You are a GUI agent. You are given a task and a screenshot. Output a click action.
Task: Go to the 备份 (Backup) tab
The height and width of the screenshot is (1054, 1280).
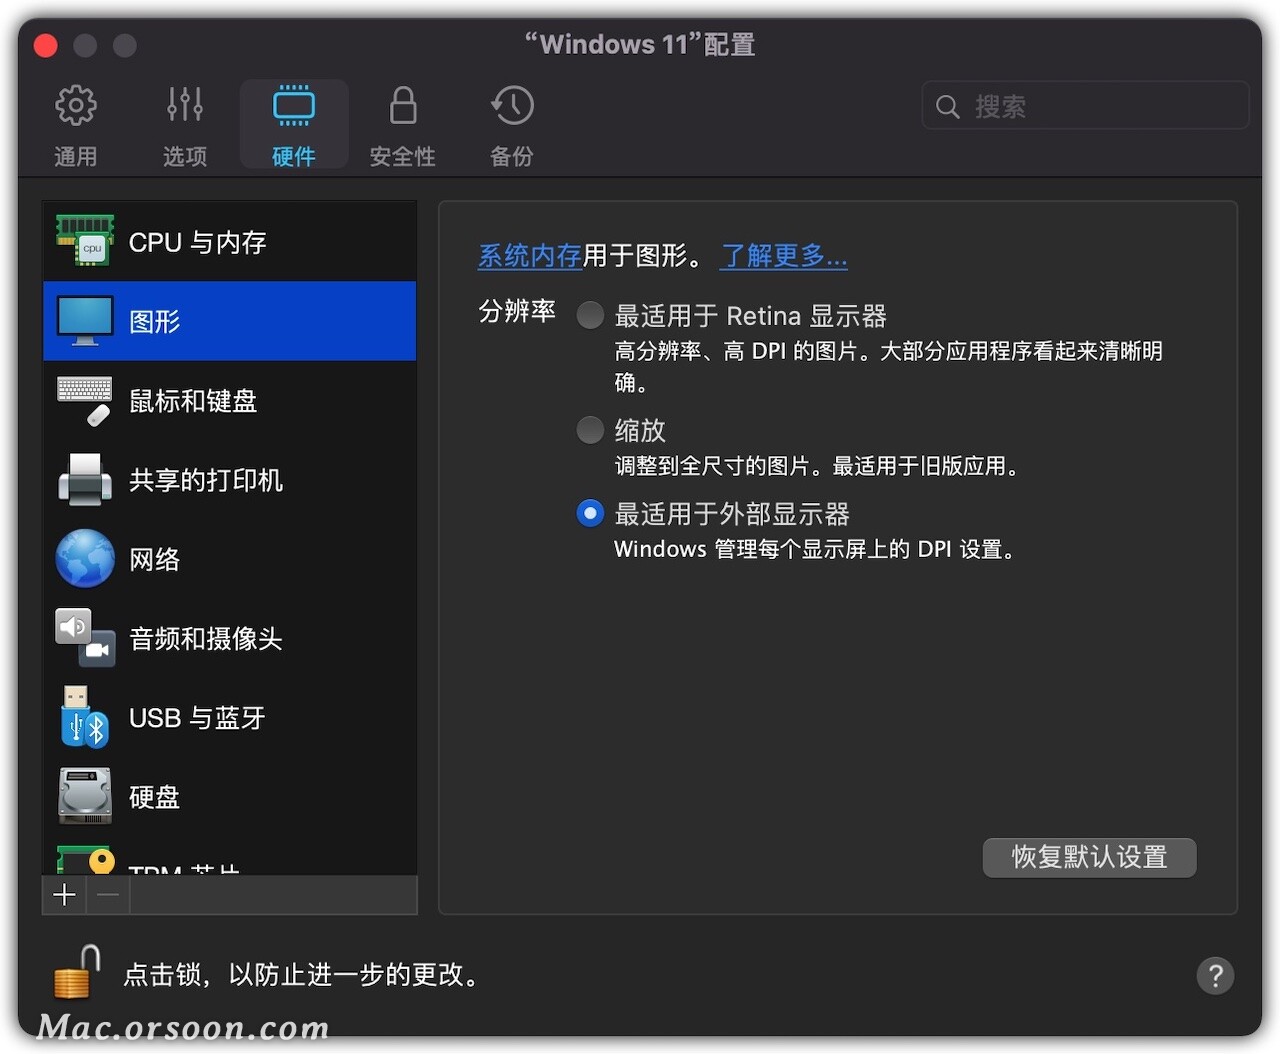[x=512, y=125]
